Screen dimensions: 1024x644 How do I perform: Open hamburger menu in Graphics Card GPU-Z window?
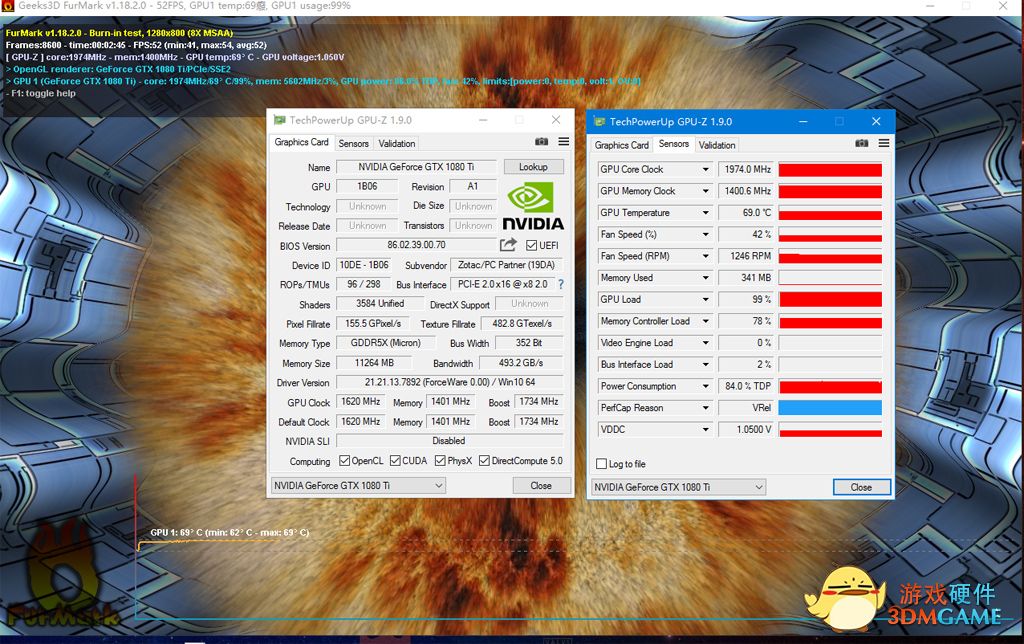(564, 142)
